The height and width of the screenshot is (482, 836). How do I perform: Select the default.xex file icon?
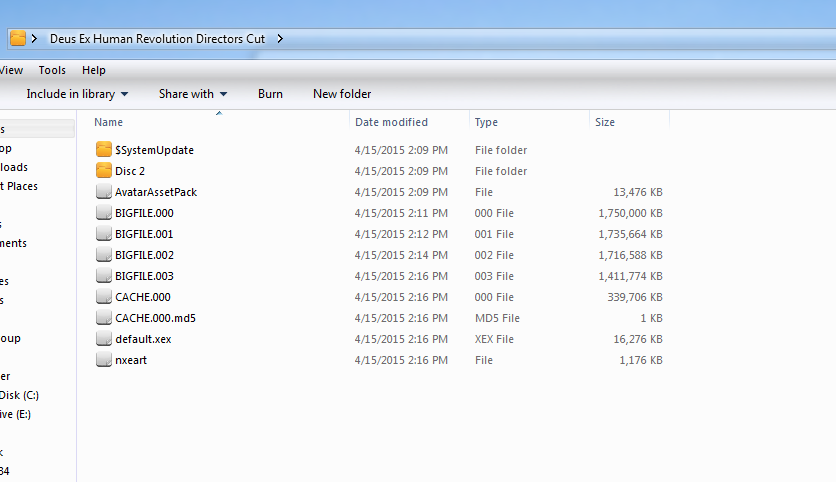(104, 339)
